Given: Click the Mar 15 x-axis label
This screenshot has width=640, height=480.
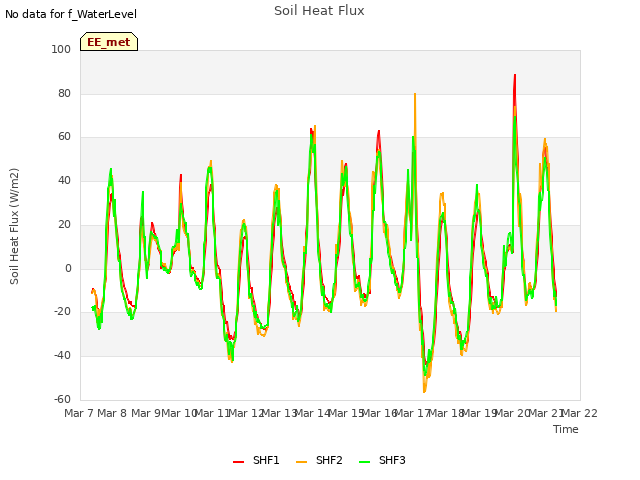Looking at the screenshot, I should (347, 413).
